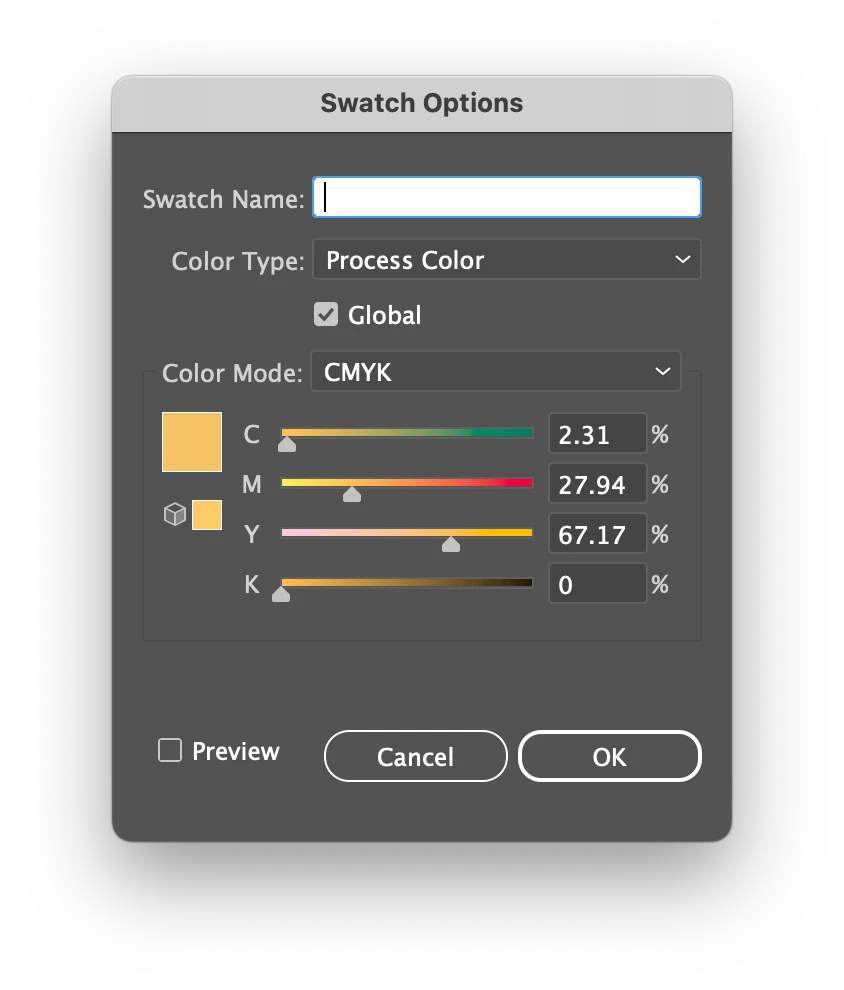The width and height of the screenshot is (844, 990).
Task: Click the Yellow slider handle
Action: [451, 544]
